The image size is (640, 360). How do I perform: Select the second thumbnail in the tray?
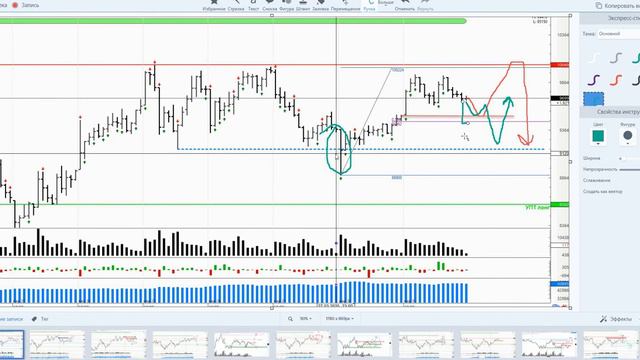pos(57,345)
